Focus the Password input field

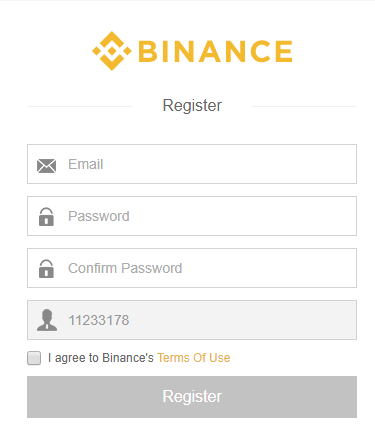(192, 216)
